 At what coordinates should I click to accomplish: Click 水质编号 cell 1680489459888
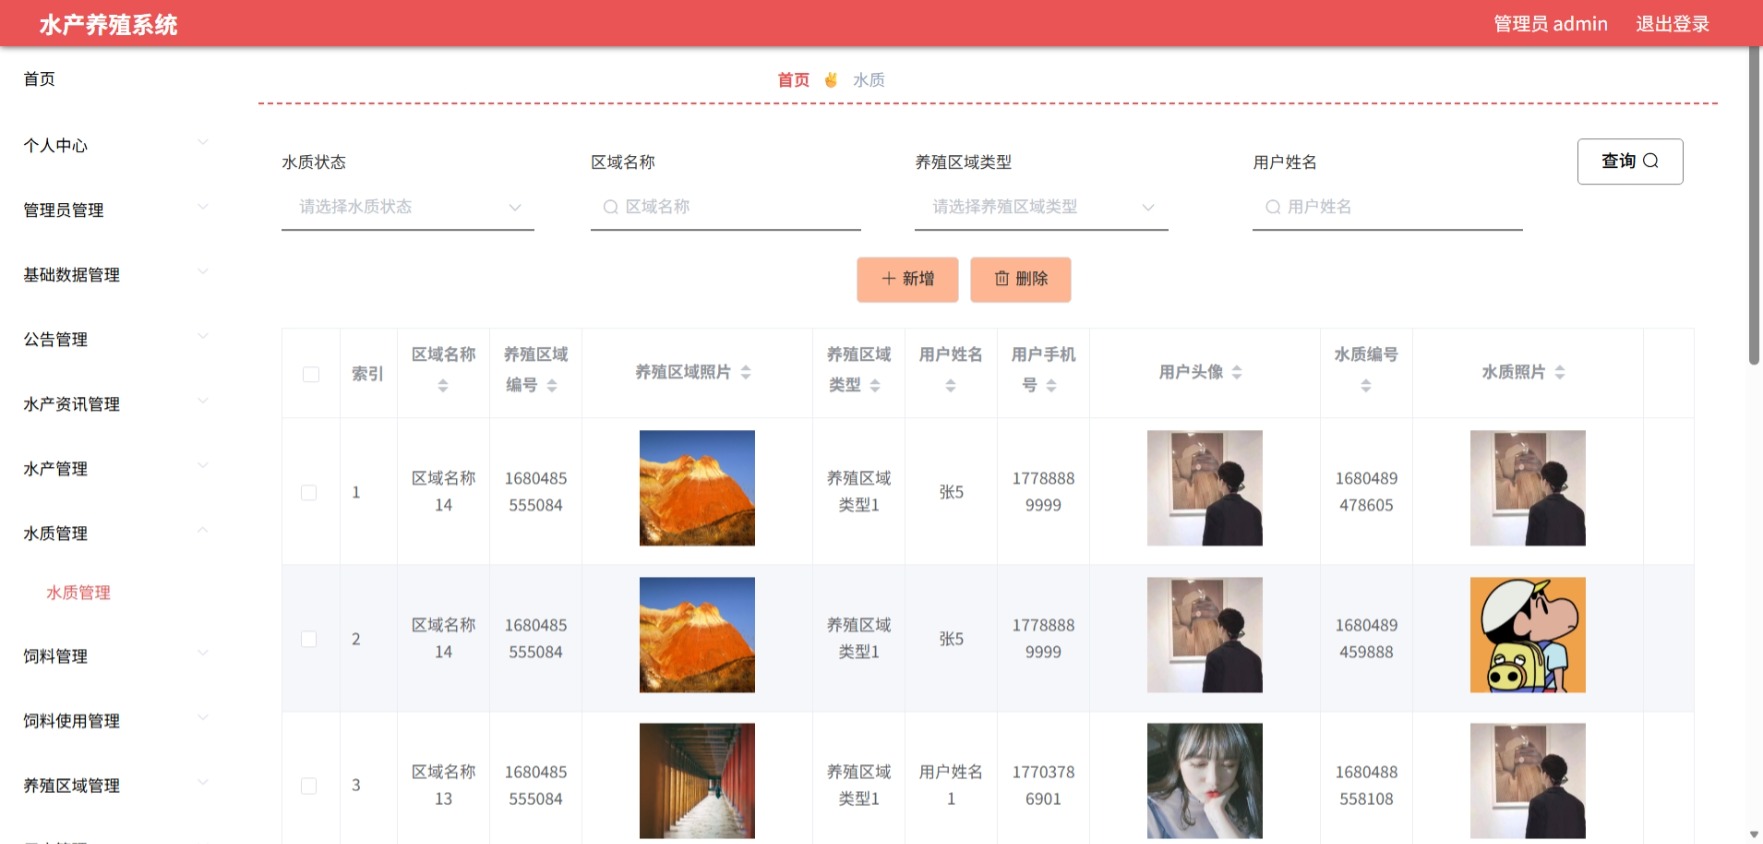[x=1366, y=639]
